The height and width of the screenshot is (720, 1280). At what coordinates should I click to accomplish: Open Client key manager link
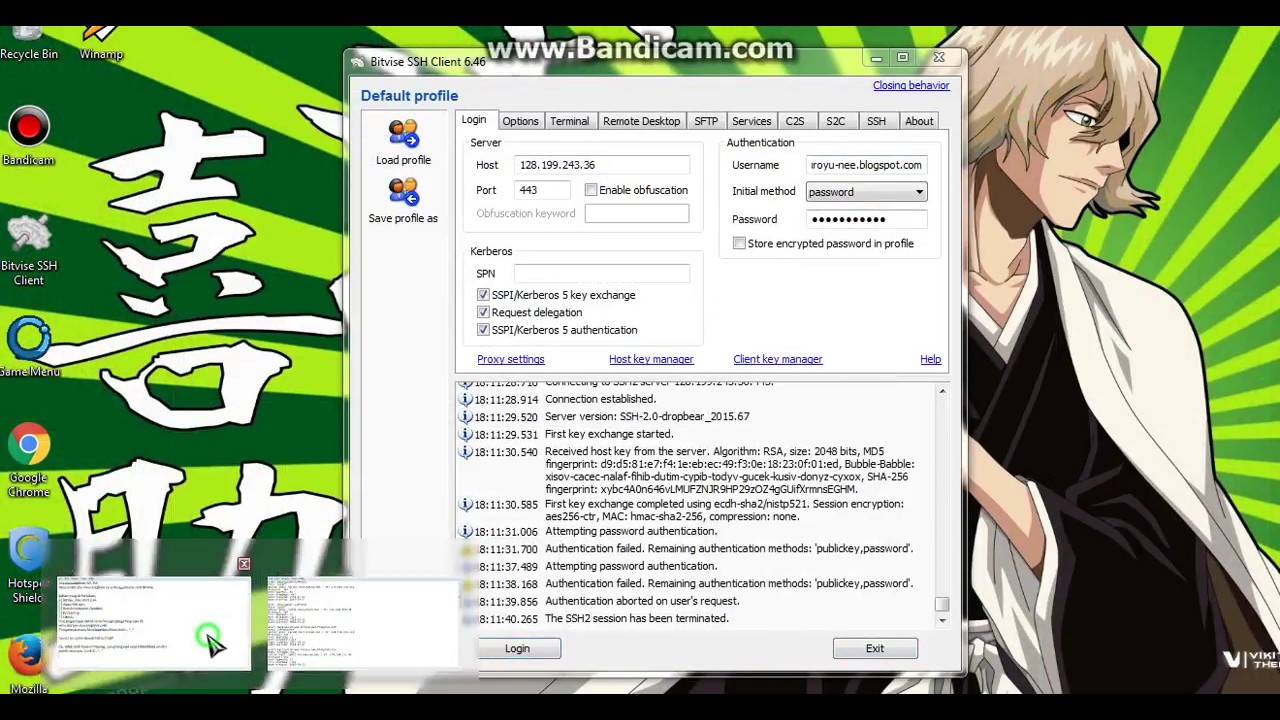(x=778, y=359)
